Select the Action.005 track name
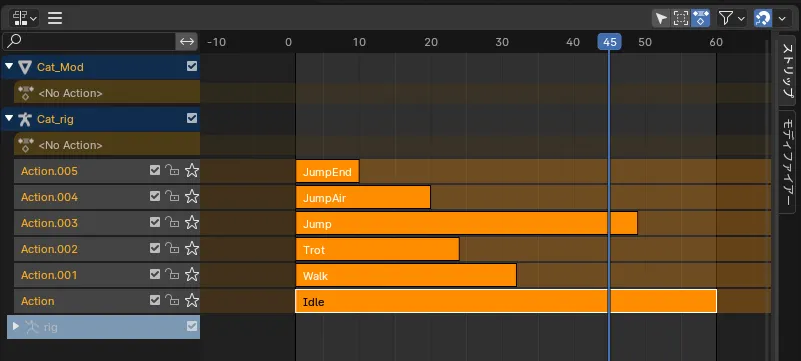Image resolution: width=801 pixels, height=361 pixels. [49, 171]
